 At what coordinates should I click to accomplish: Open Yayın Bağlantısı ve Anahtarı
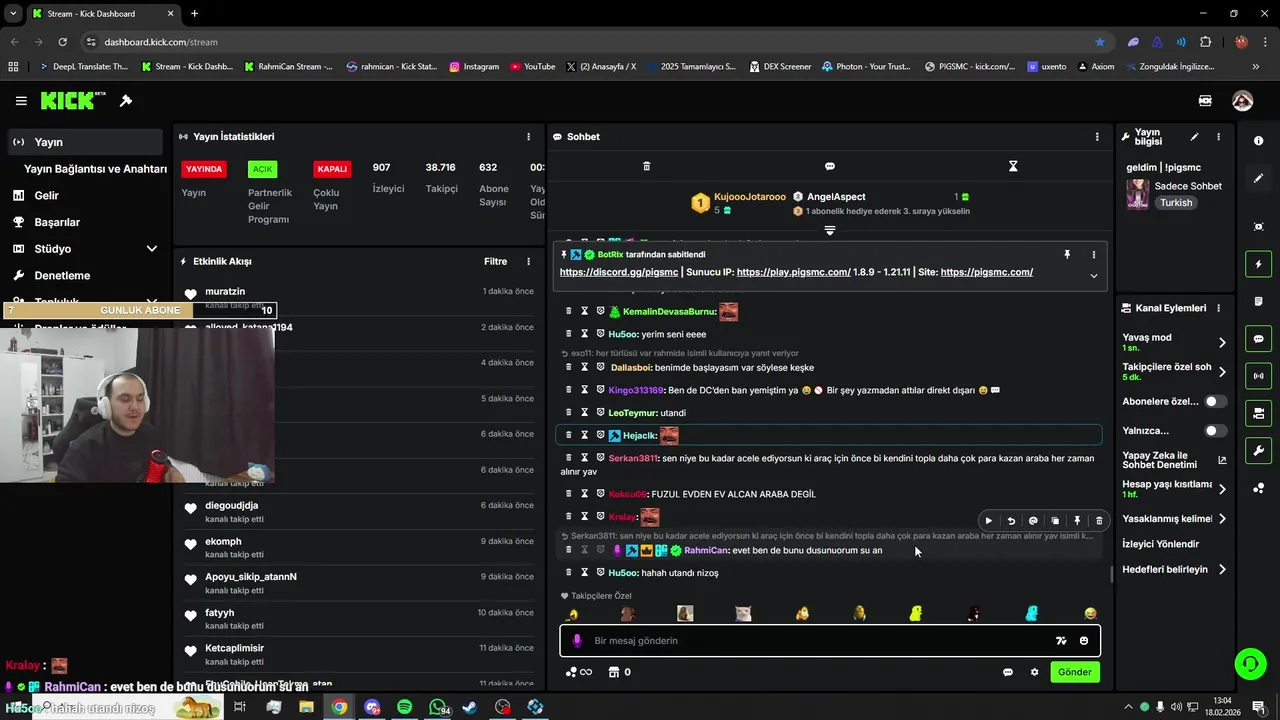(x=95, y=169)
